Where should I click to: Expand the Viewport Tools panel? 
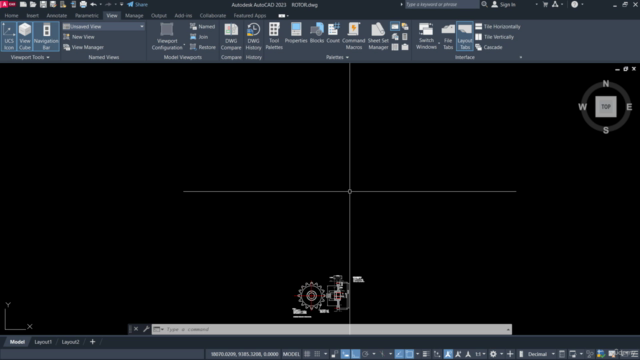click(30, 58)
